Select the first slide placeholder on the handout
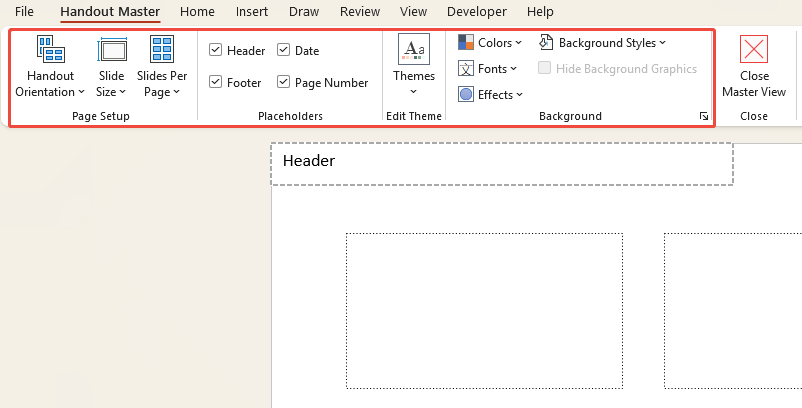The image size is (802, 408). [484, 311]
